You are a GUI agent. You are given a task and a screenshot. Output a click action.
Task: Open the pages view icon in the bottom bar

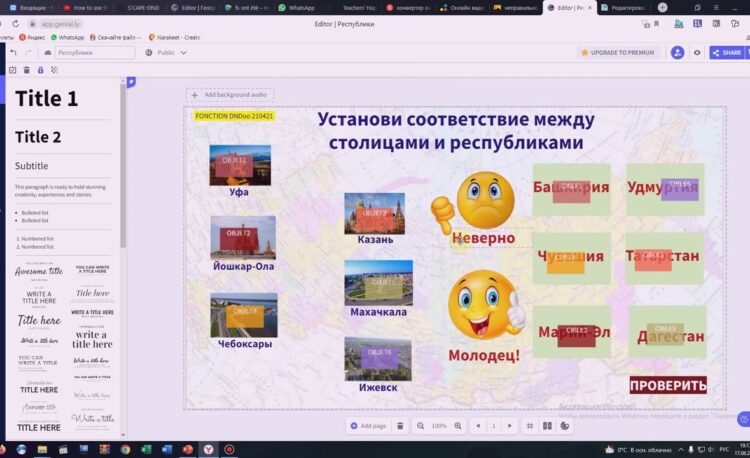pos(547,425)
